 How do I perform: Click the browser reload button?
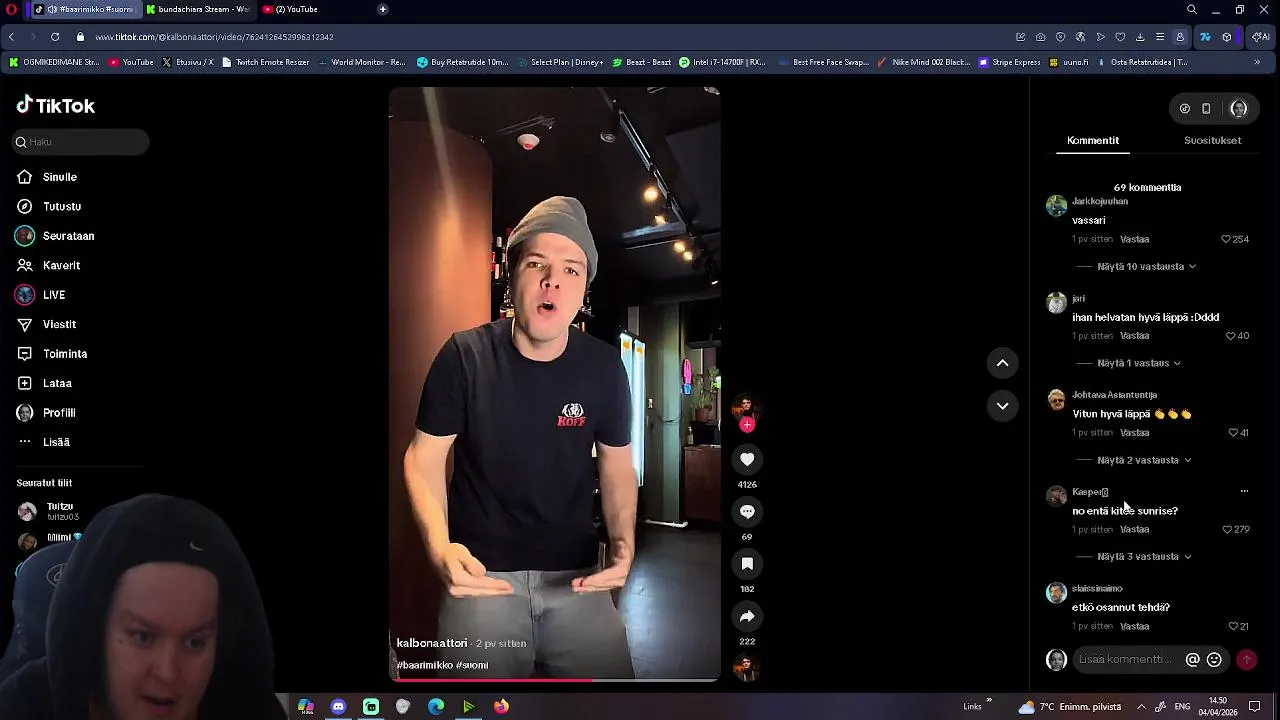54,37
